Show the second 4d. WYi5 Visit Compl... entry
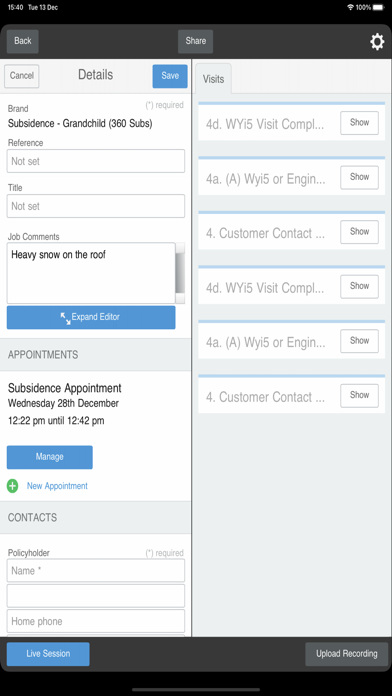 pos(359,287)
